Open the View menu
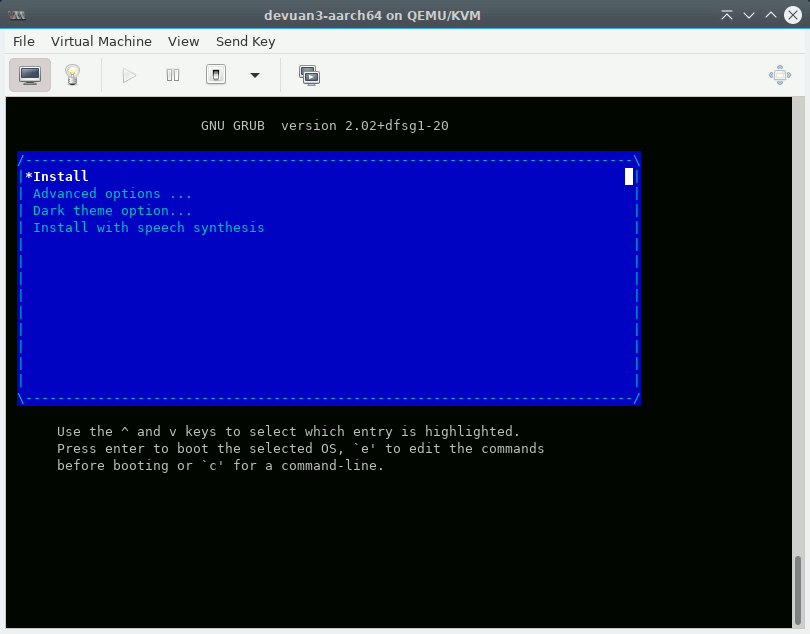The image size is (810, 634). point(183,41)
